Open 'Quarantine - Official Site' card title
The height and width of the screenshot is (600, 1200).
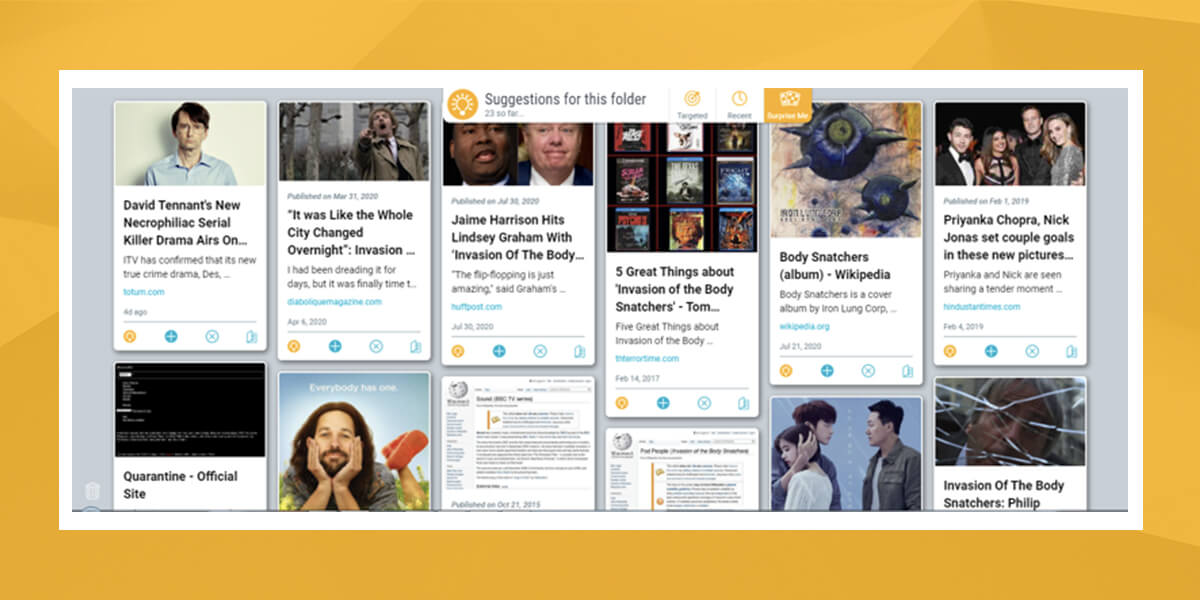pyautogui.click(x=180, y=485)
